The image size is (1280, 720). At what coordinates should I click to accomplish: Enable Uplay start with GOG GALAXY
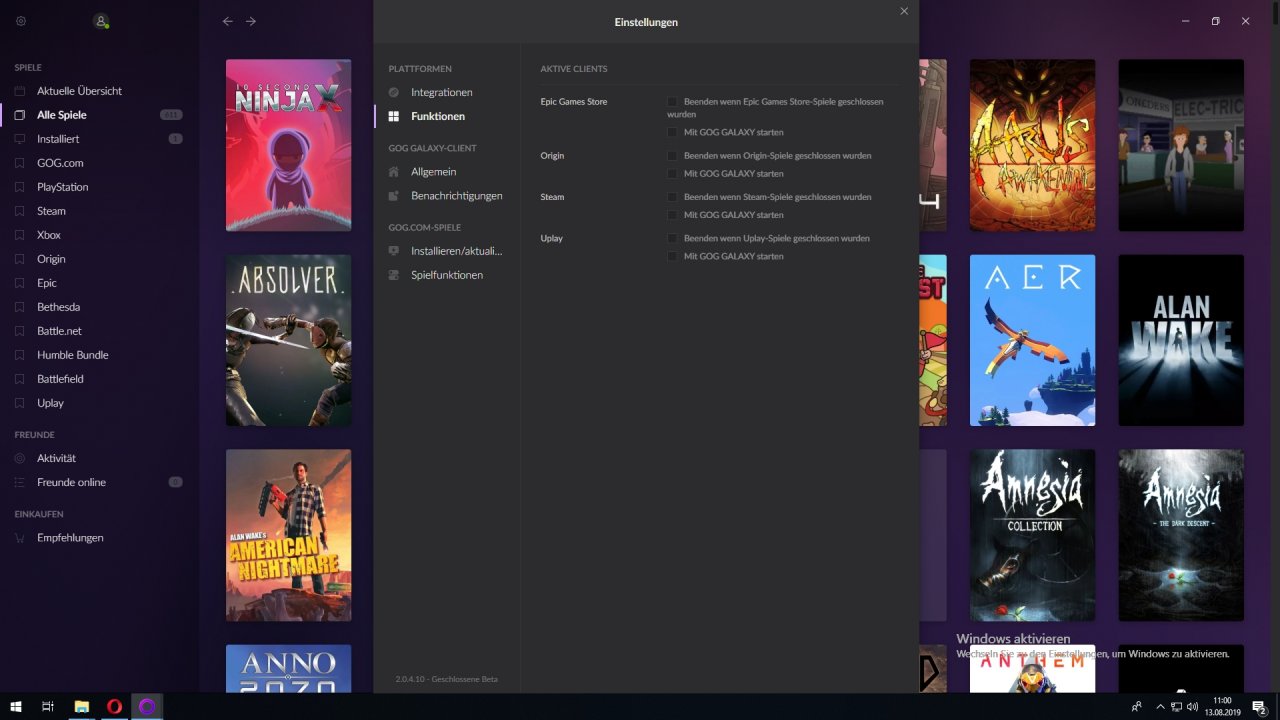point(672,257)
